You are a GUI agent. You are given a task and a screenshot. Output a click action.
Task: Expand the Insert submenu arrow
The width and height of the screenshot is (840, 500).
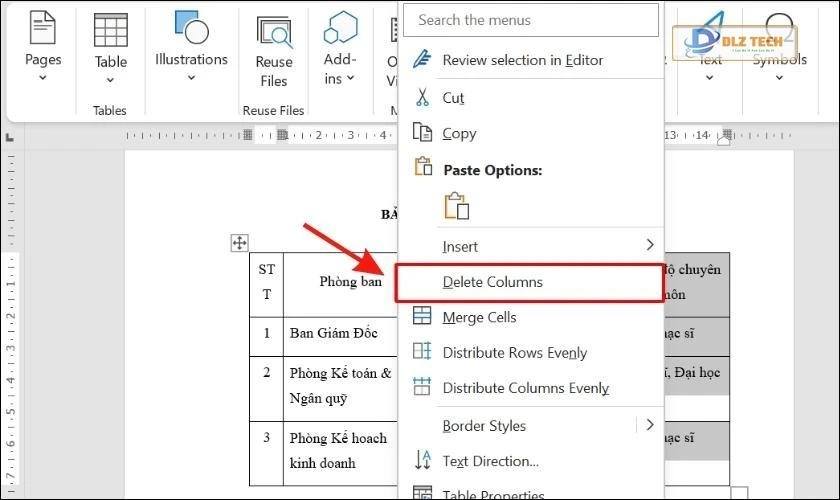click(x=649, y=245)
